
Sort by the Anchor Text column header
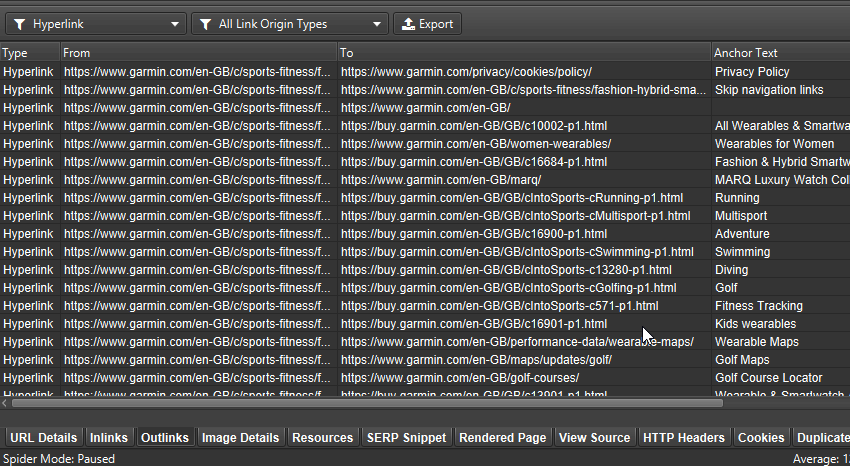[746, 53]
